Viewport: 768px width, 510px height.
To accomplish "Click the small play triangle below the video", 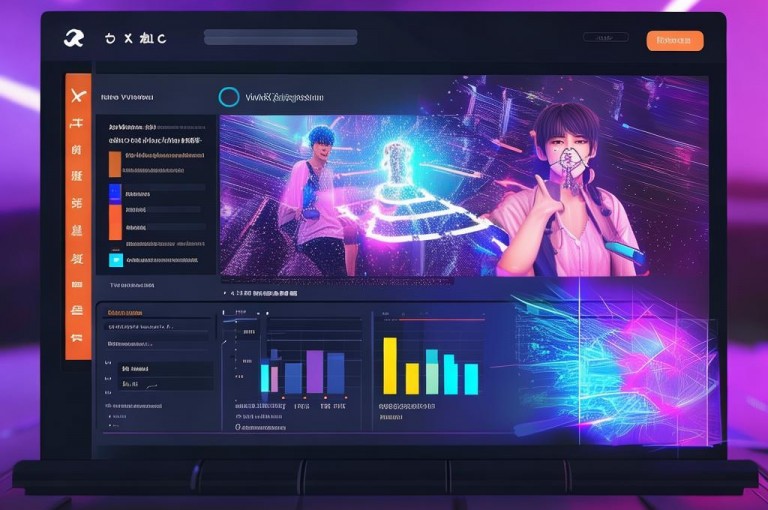I will [225, 293].
